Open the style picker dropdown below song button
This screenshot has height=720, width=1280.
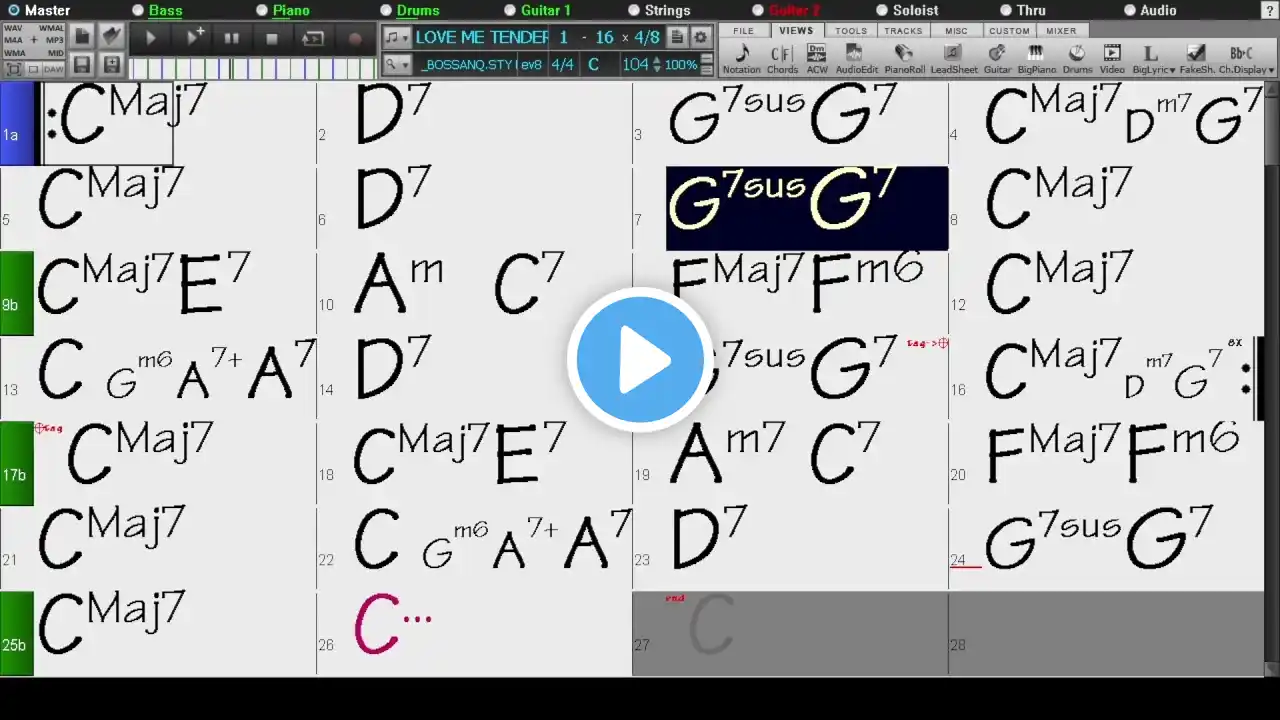pos(398,65)
